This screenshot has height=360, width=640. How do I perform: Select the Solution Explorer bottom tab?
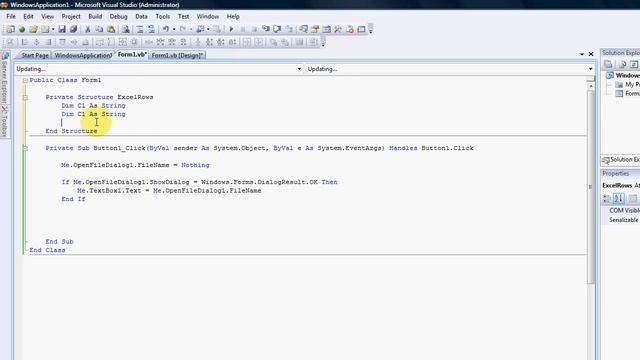click(x=620, y=160)
